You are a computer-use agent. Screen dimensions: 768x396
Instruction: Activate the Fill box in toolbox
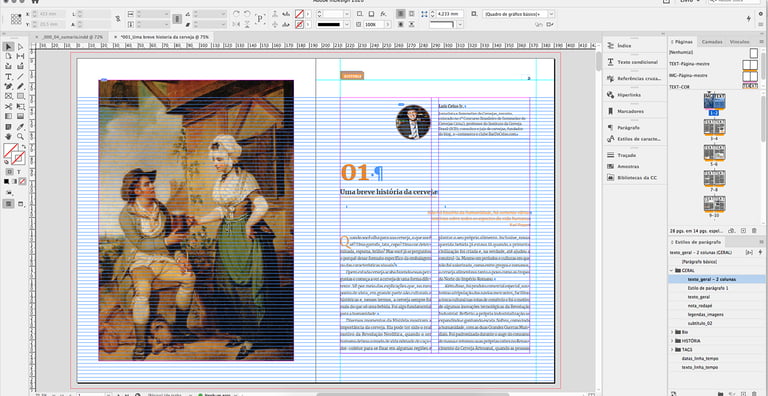[x=9, y=149]
